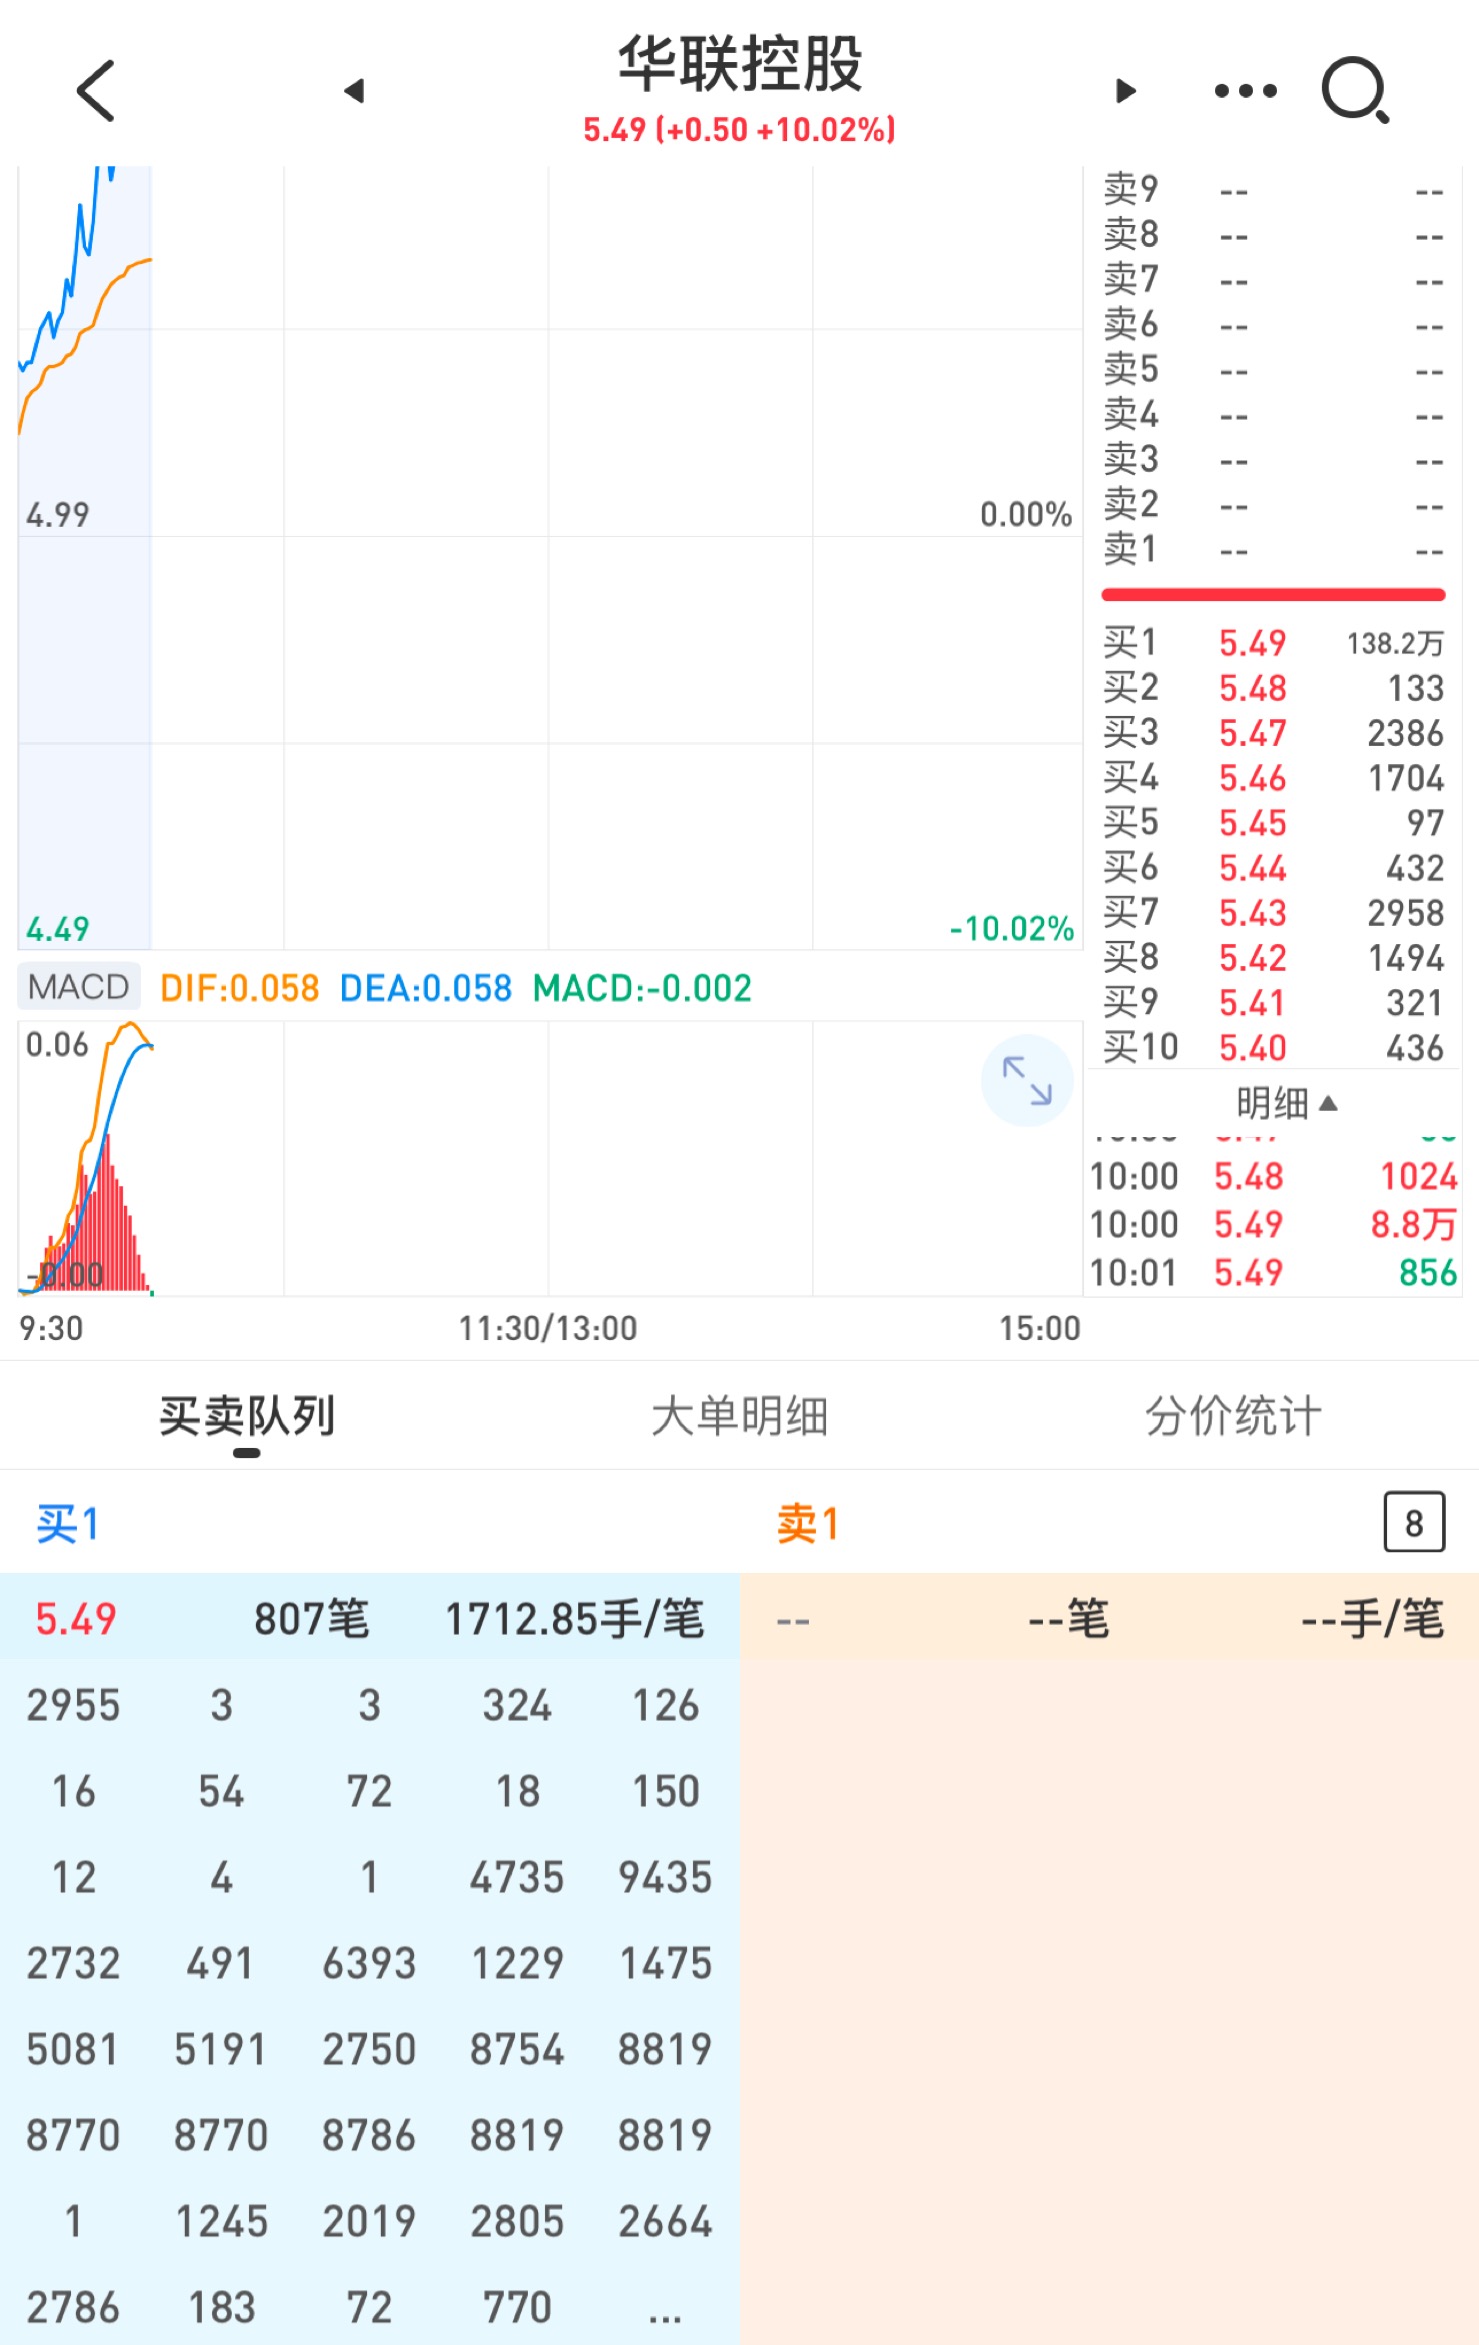Tap queue entry 2955
The height and width of the screenshot is (2345, 1479).
coord(73,1705)
